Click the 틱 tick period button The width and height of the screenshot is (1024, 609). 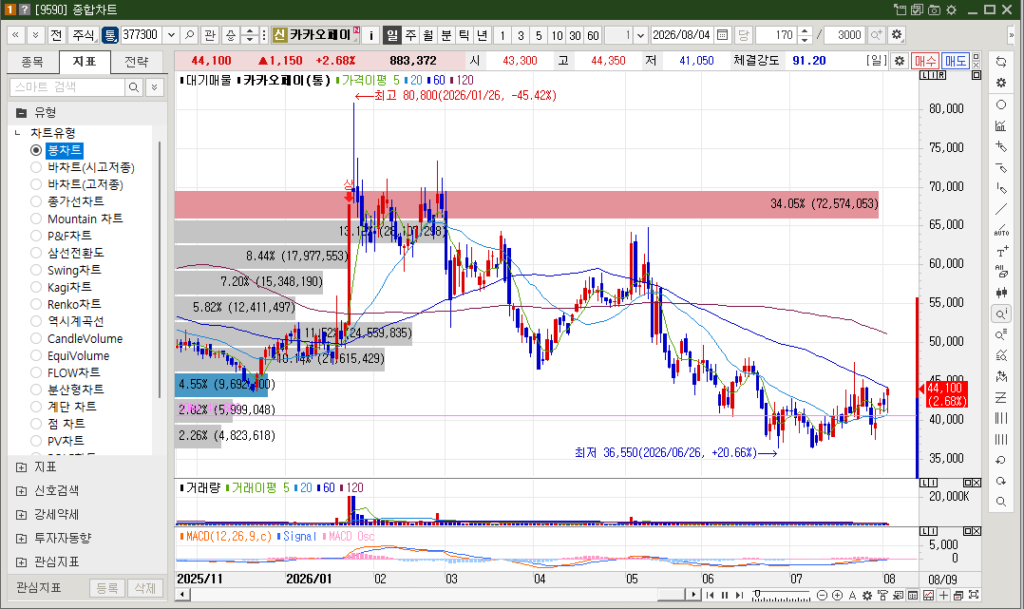pyautogui.click(x=464, y=35)
